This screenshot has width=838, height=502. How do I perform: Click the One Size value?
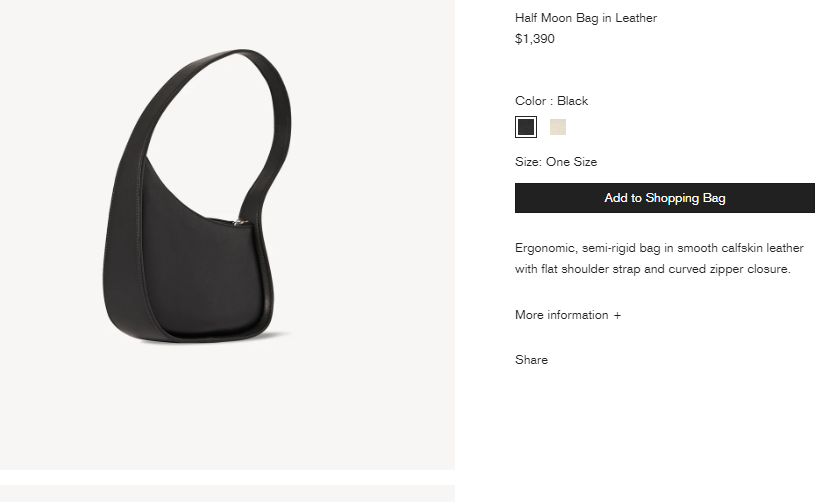[571, 162]
